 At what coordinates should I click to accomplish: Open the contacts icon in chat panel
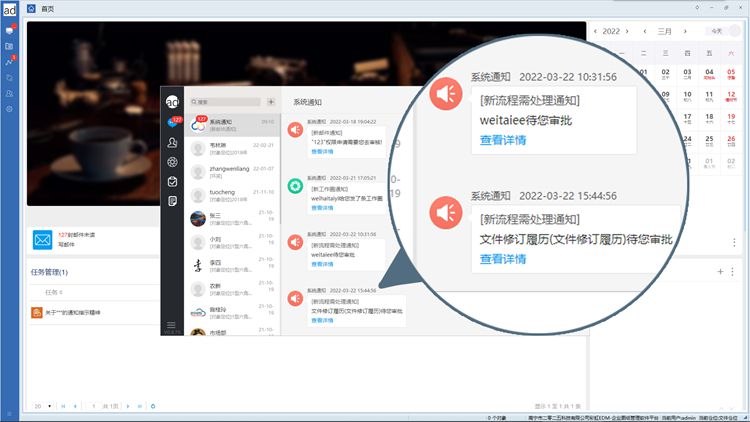pos(172,142)
